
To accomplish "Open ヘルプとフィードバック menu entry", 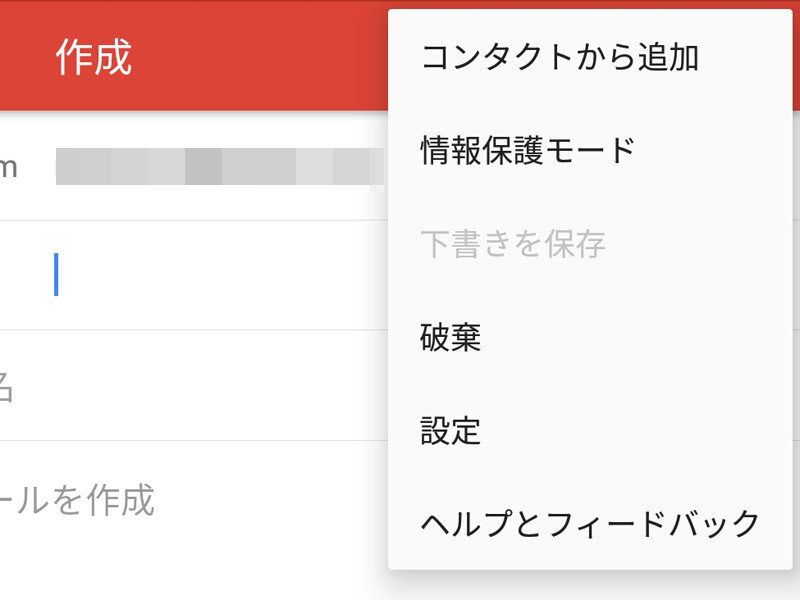I will (x=590, y=523).
